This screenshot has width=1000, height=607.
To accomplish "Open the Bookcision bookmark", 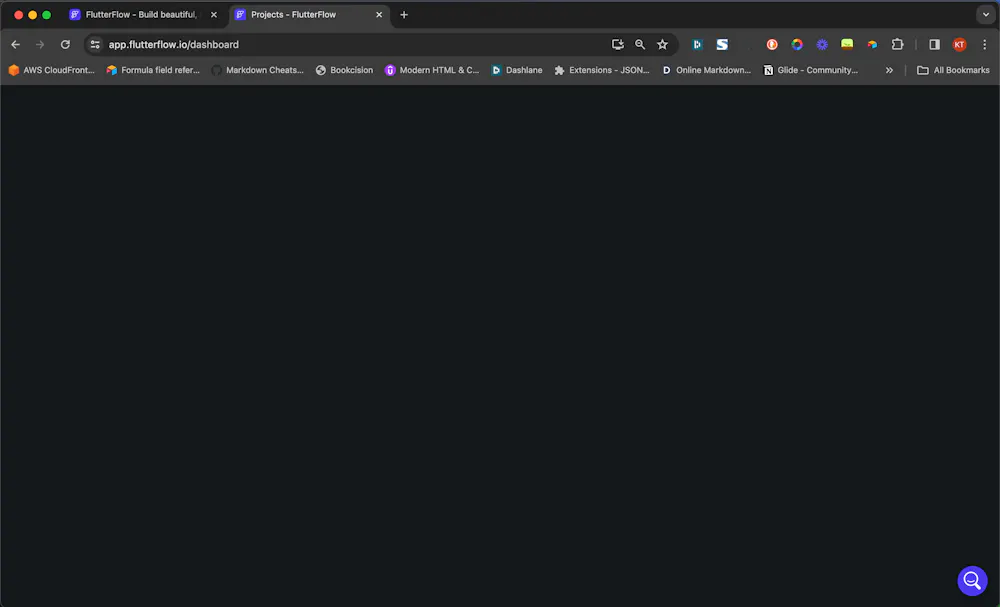I will [x=344, y=70].
